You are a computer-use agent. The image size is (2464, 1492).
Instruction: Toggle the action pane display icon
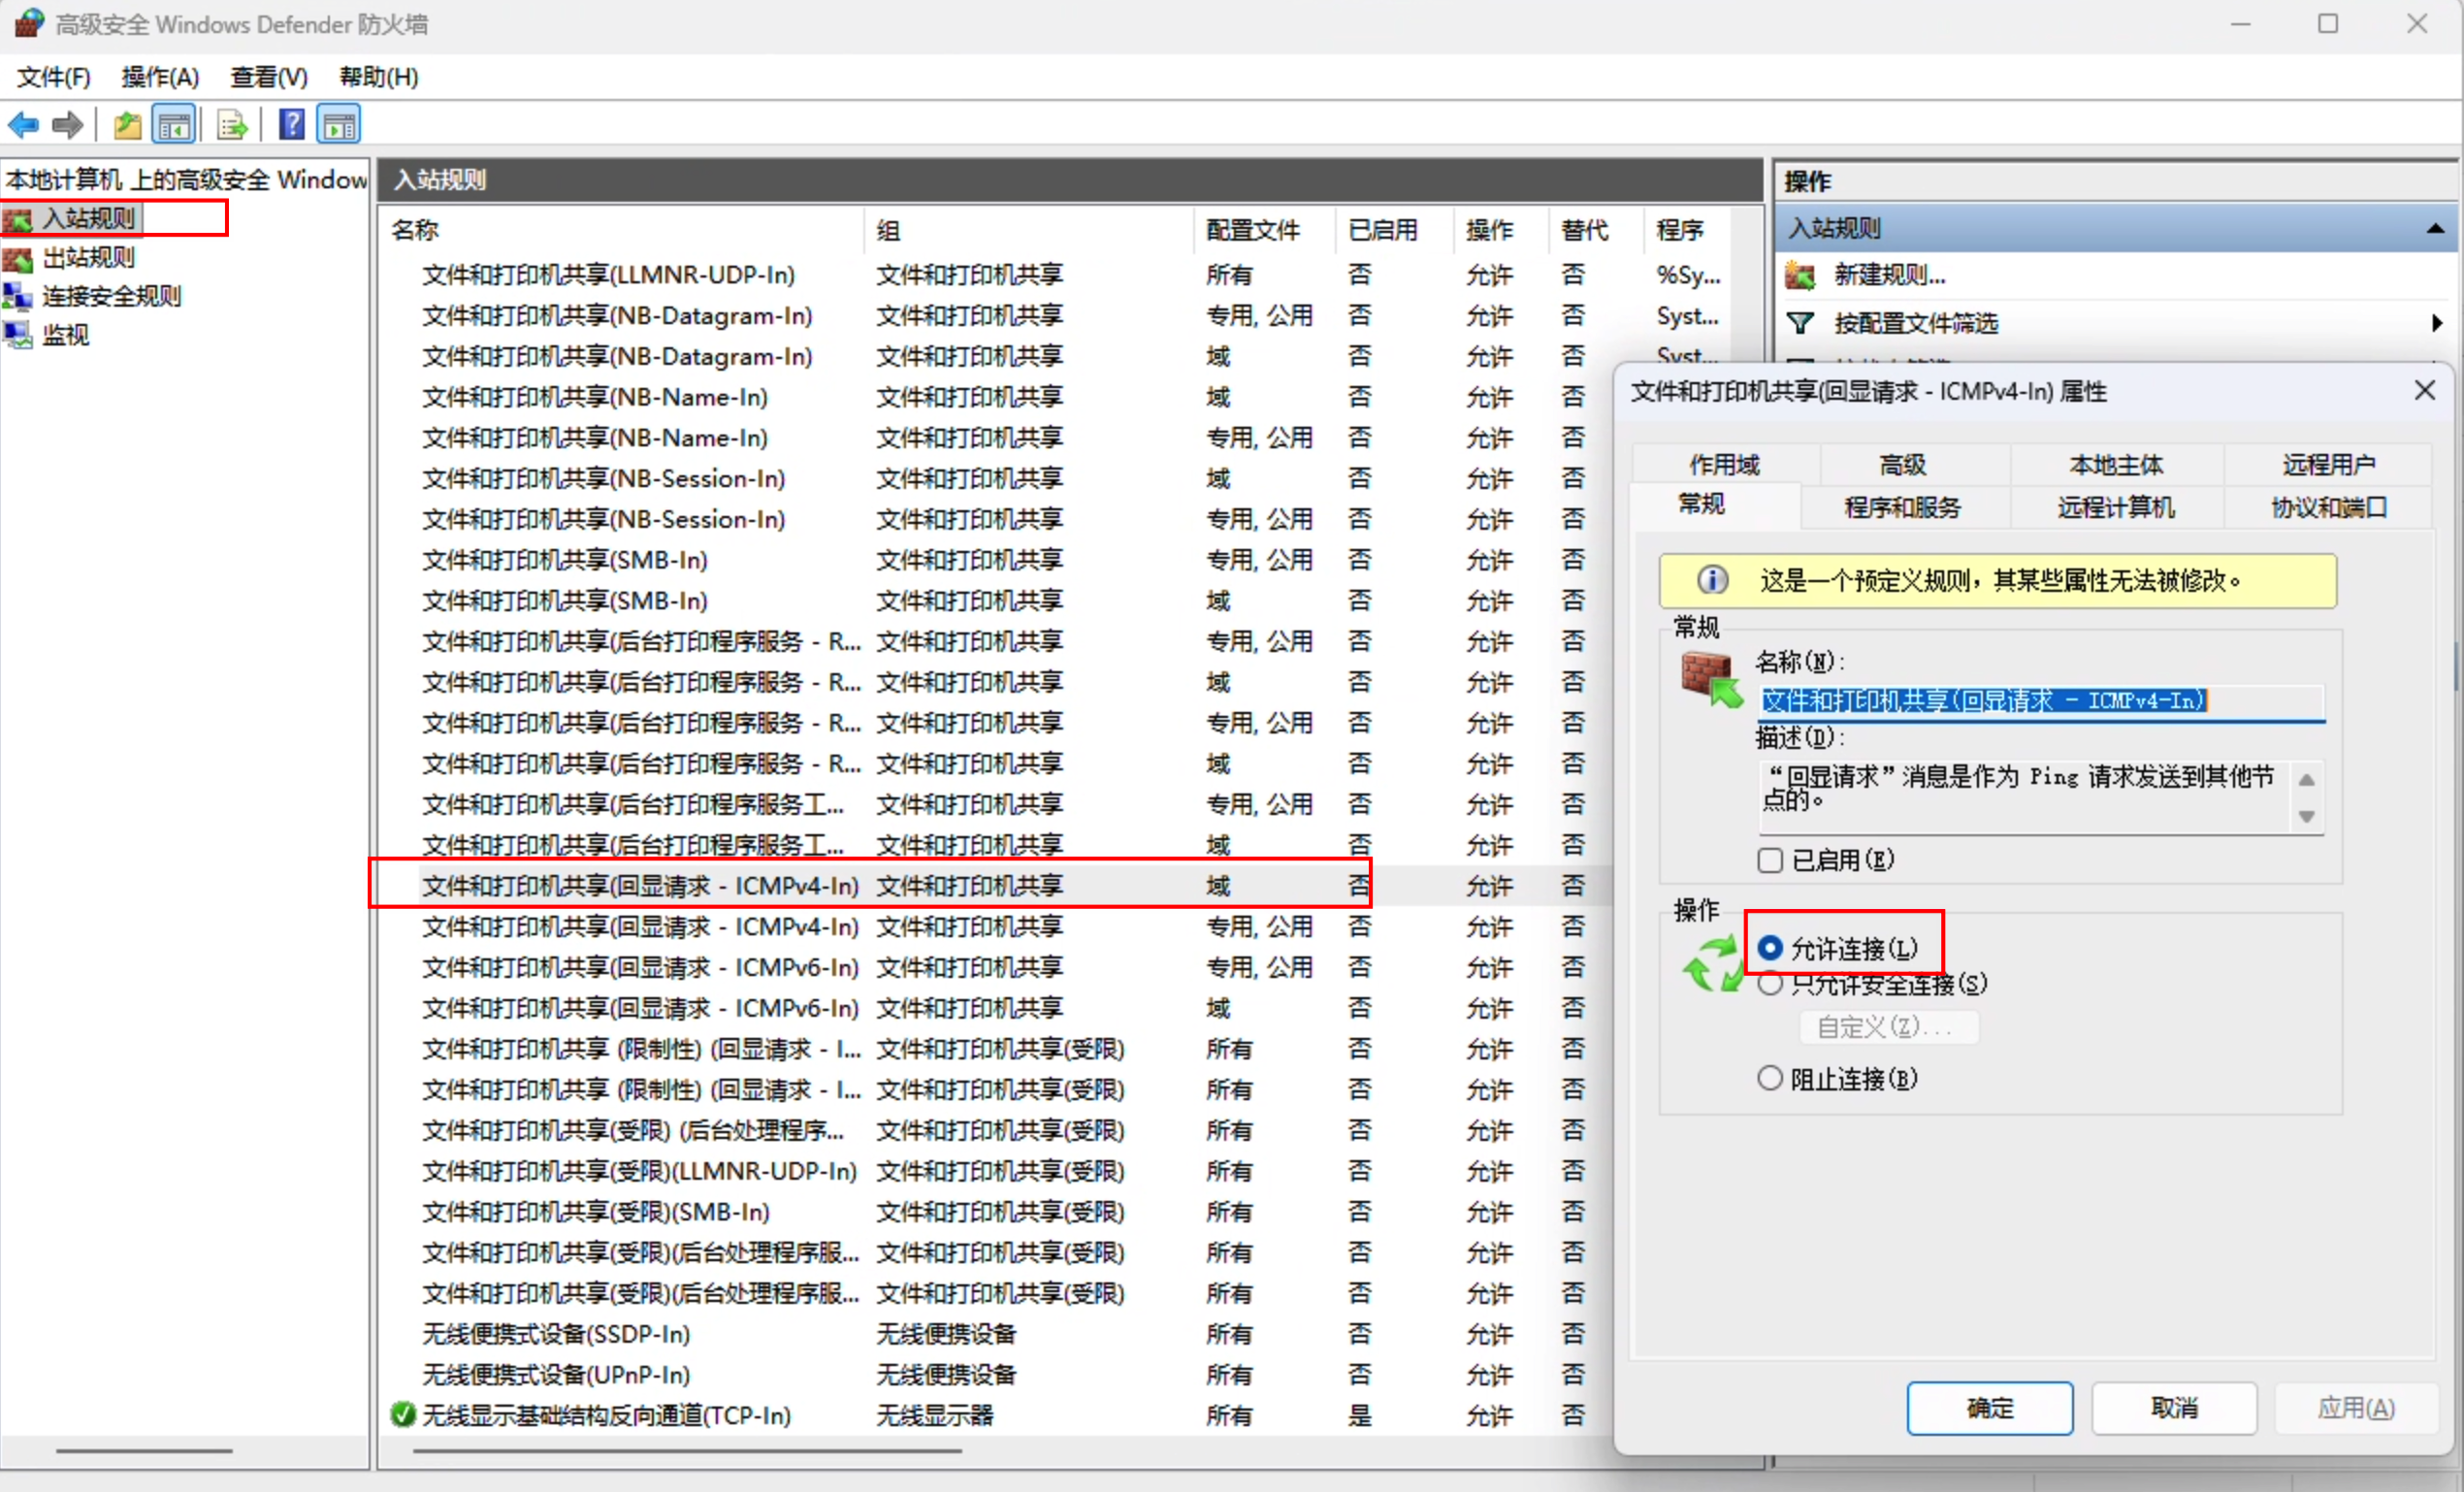(338, 124)
